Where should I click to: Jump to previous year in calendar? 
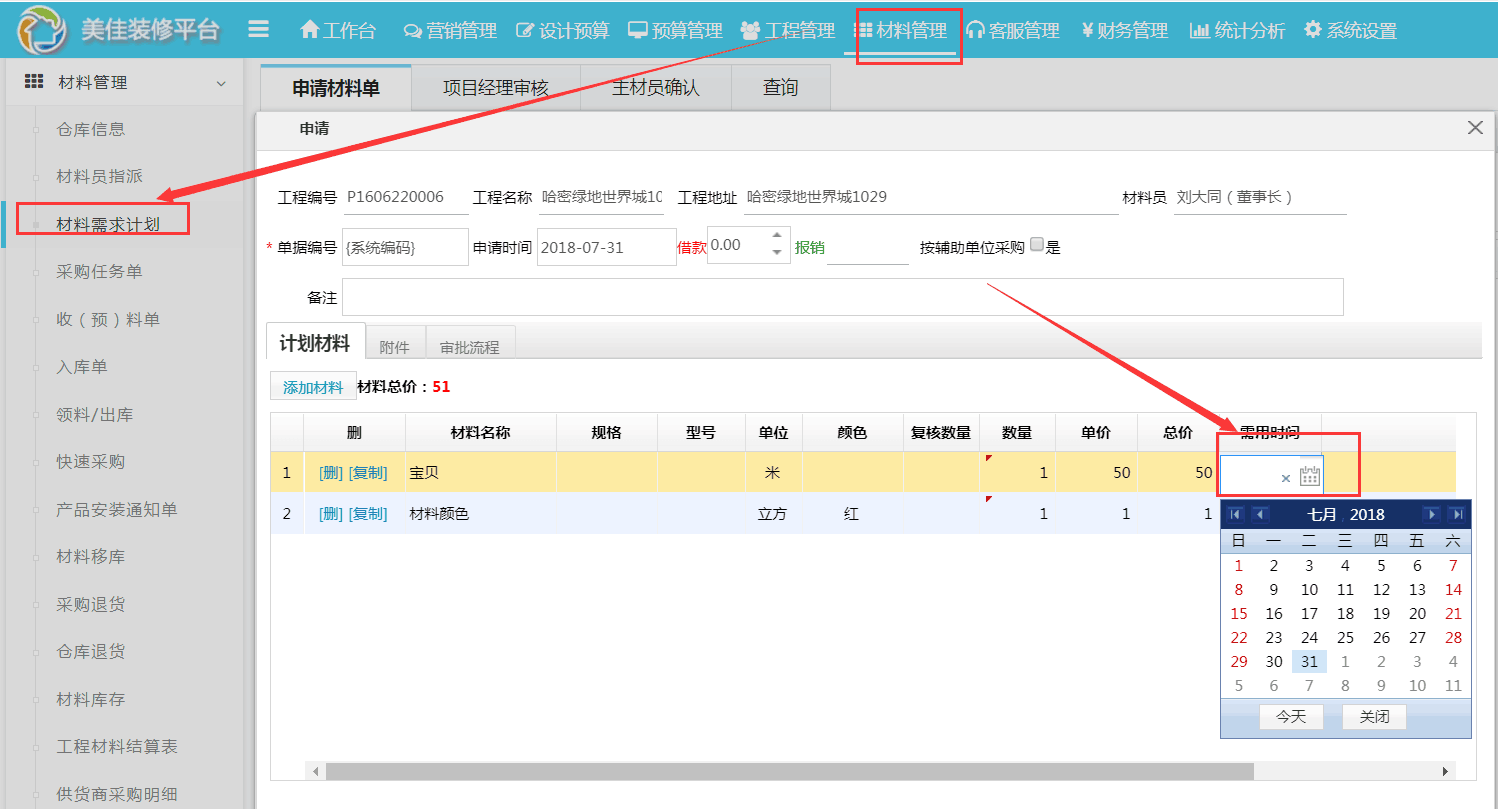[1236, 514]
